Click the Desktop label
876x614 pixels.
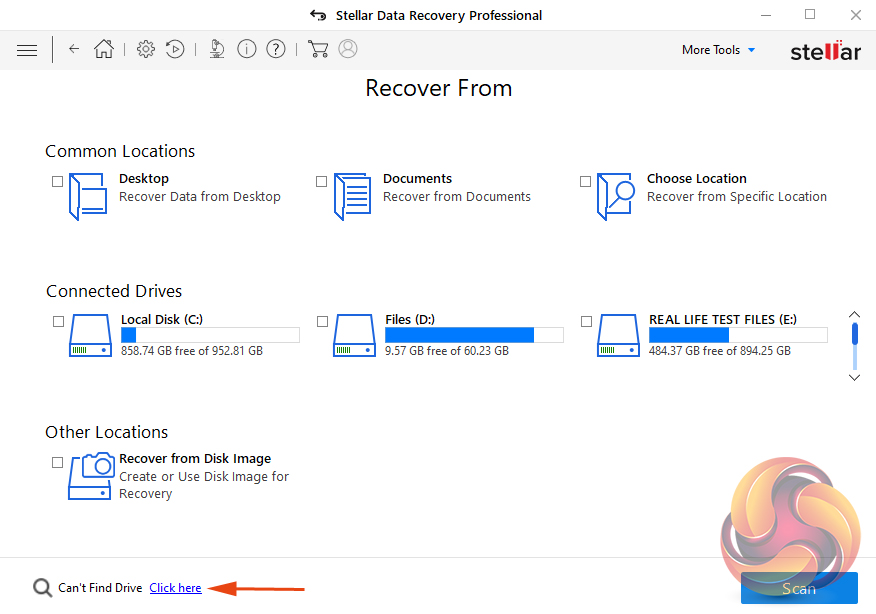[144, 179]
